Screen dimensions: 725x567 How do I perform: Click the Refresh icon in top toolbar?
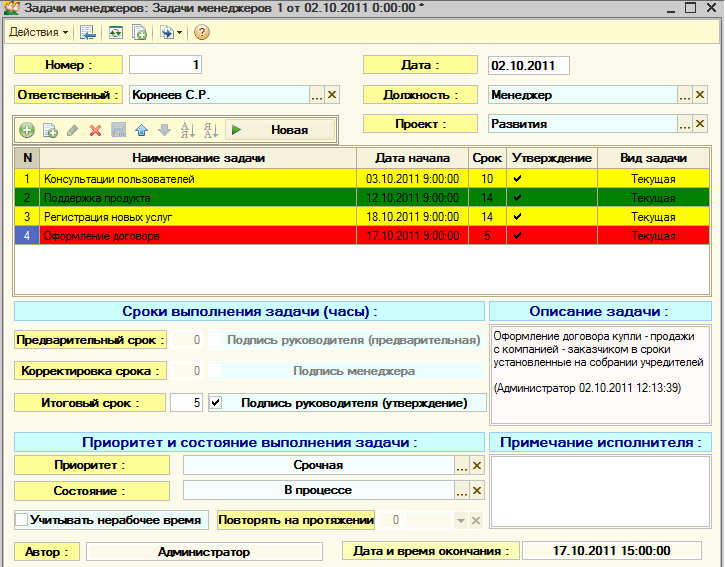[116, 32]
